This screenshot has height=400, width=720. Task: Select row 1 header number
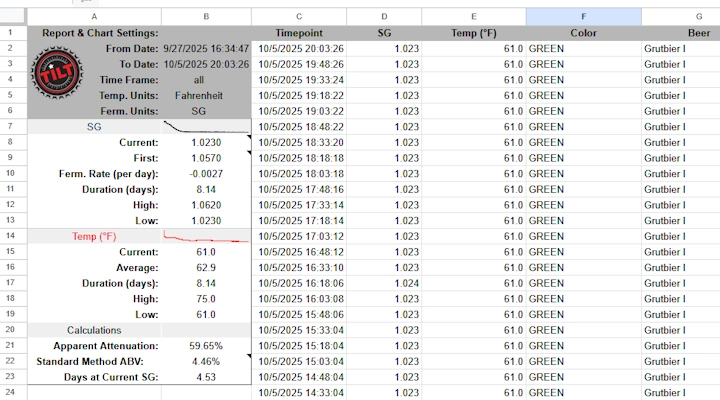point(10,33)
